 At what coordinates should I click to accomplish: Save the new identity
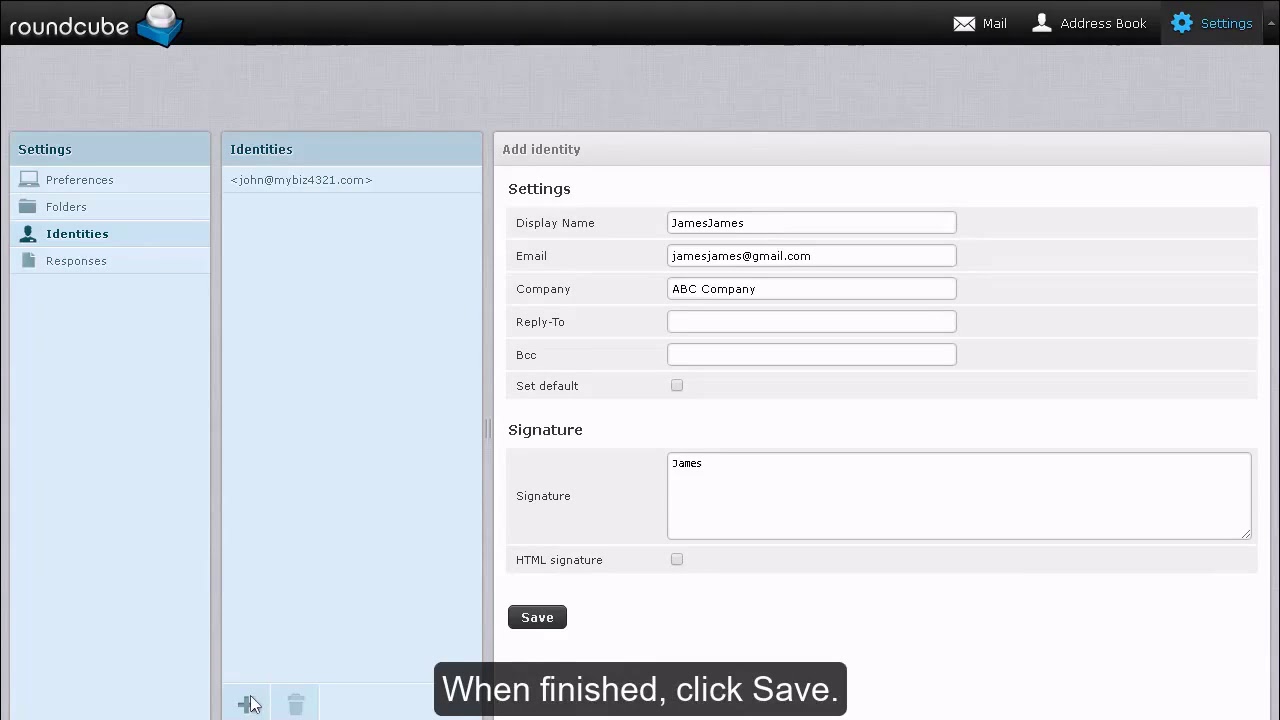[537, 617]
